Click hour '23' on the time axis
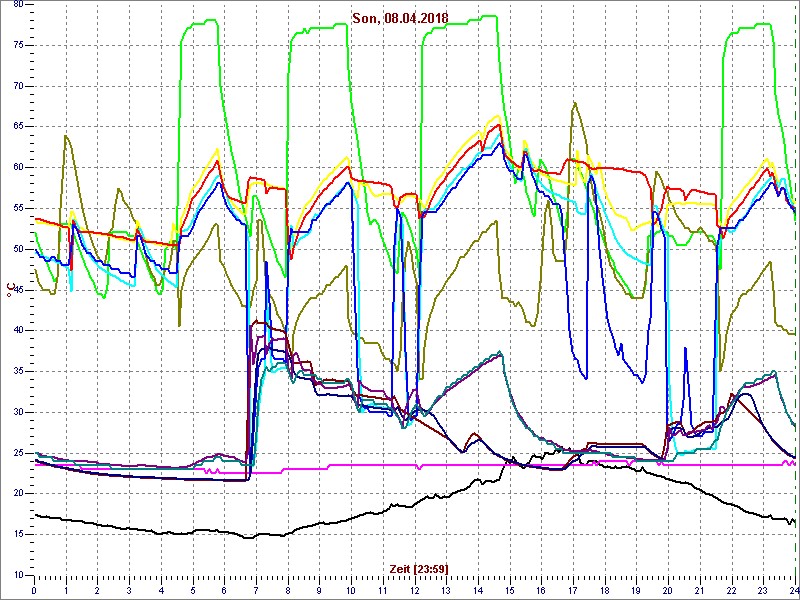800x600 pixels. click(762, 590)
